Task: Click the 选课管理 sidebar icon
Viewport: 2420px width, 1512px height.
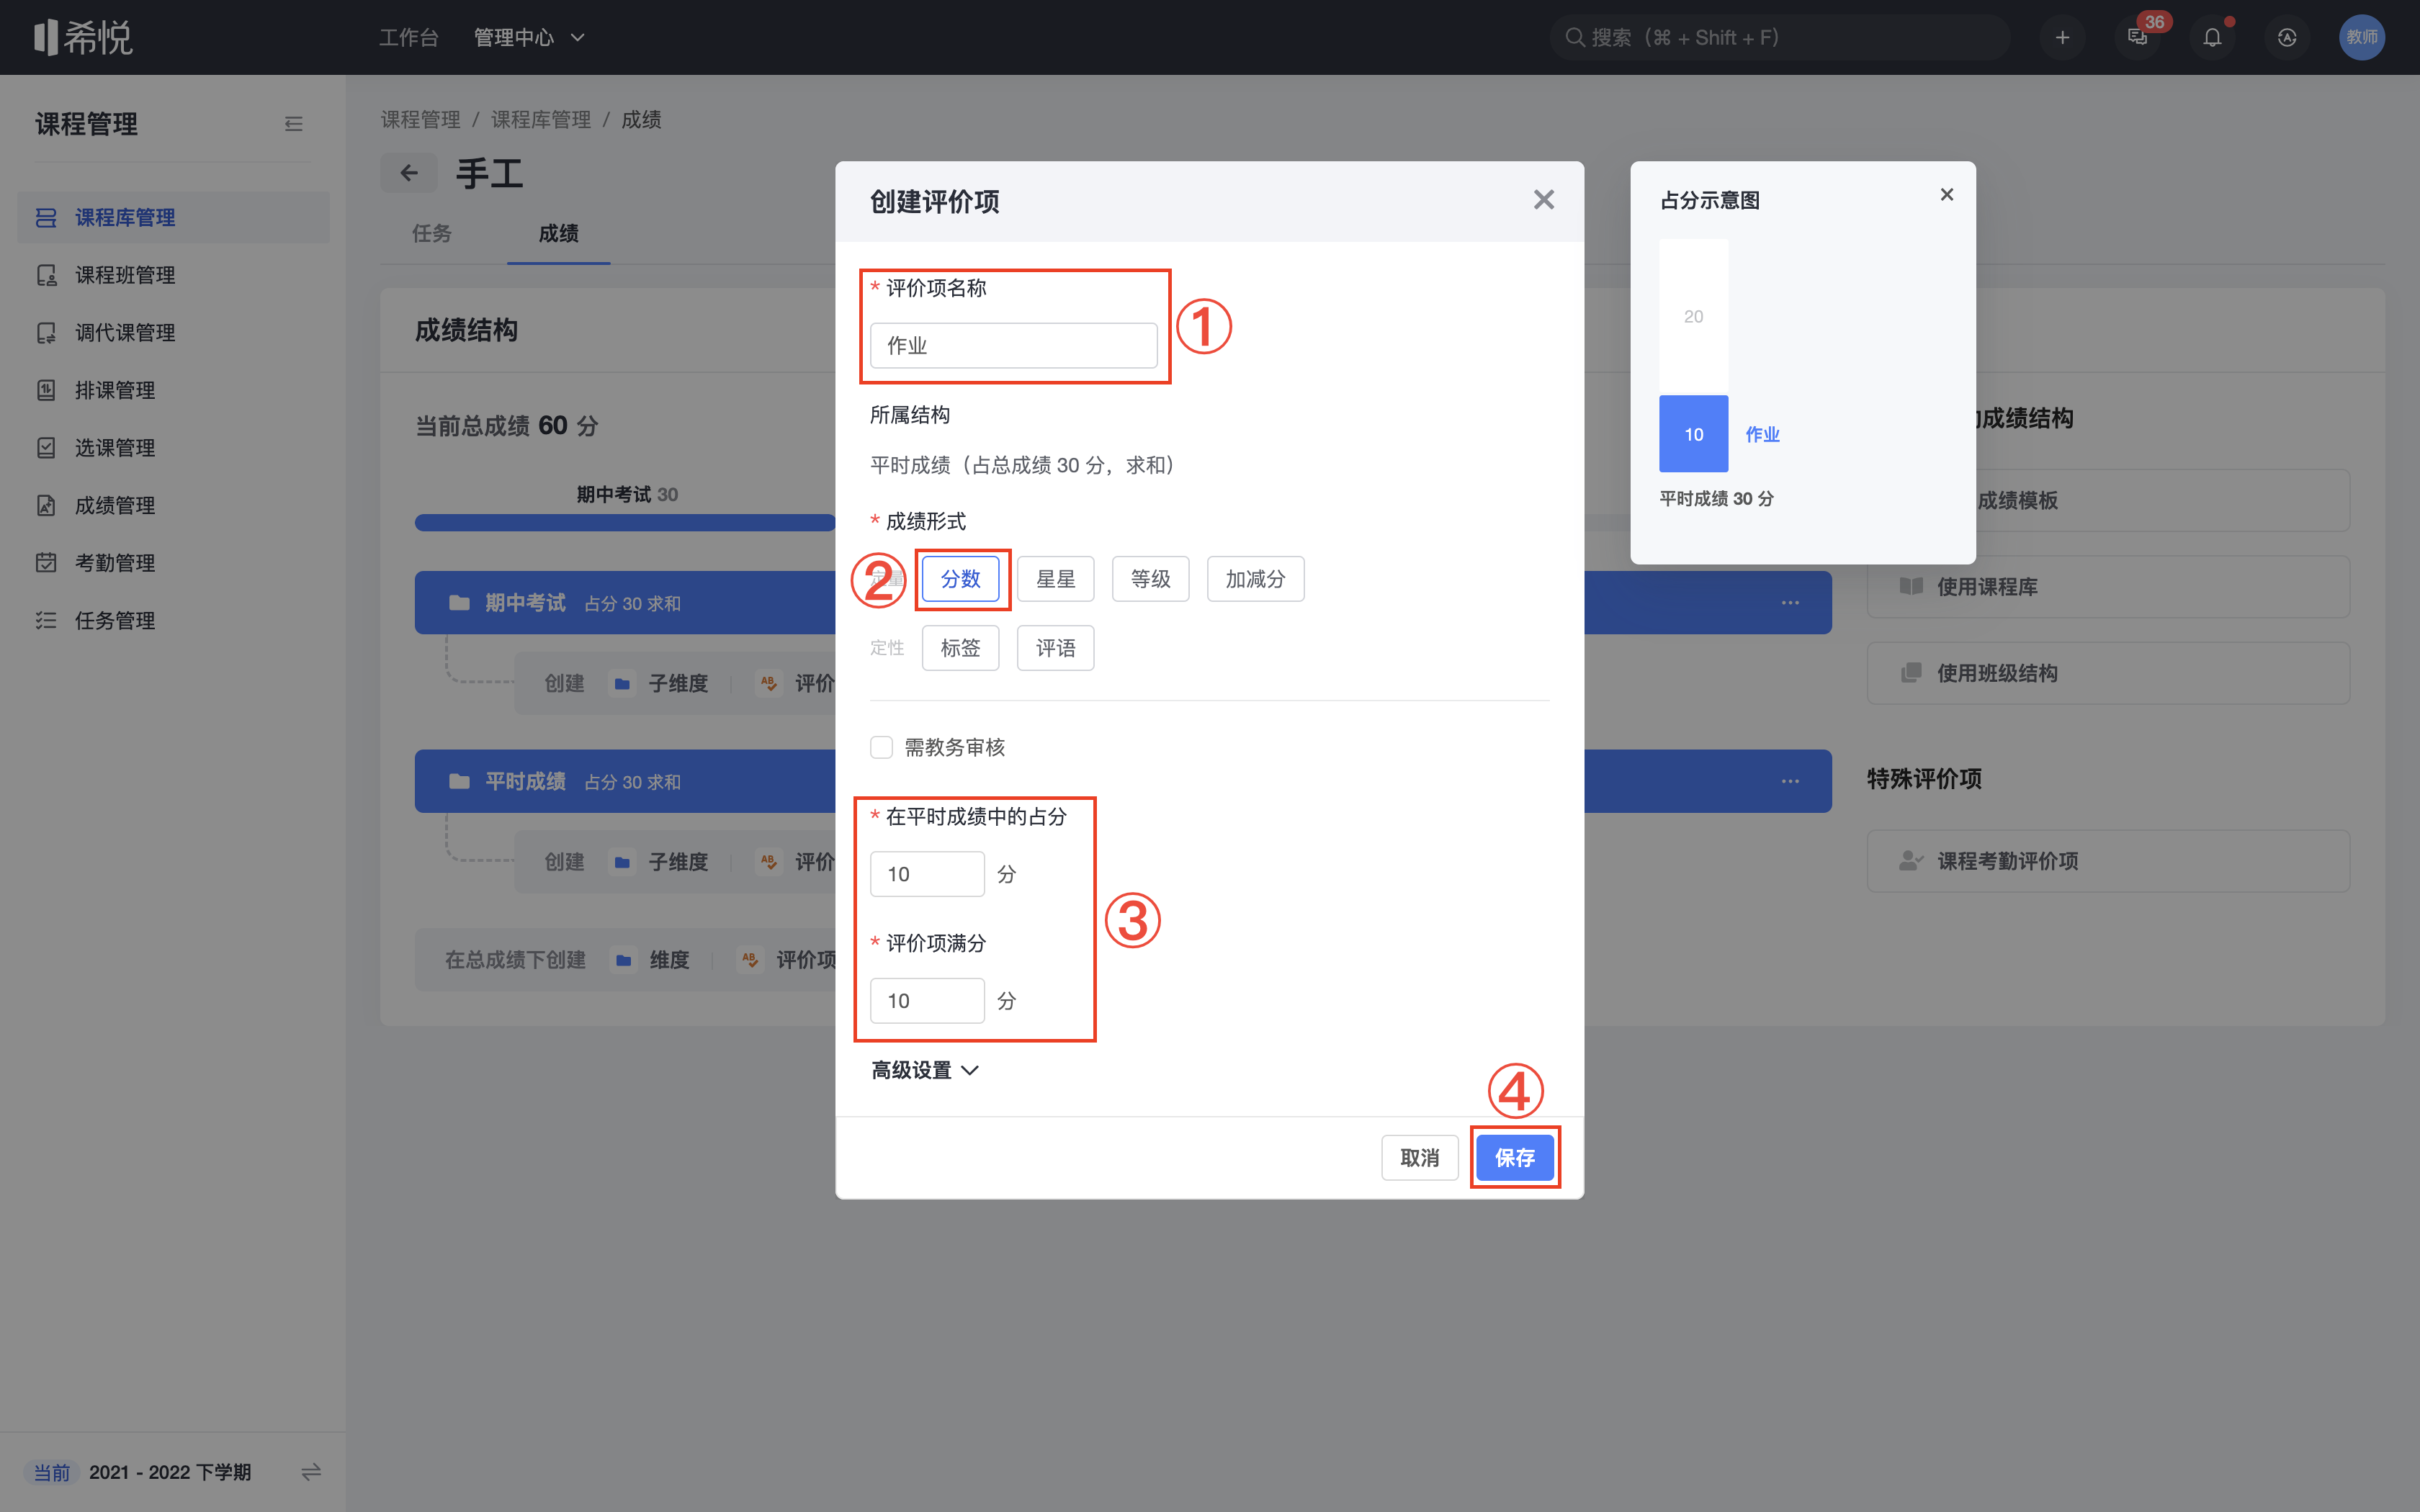Action: (x=46, y=447)
